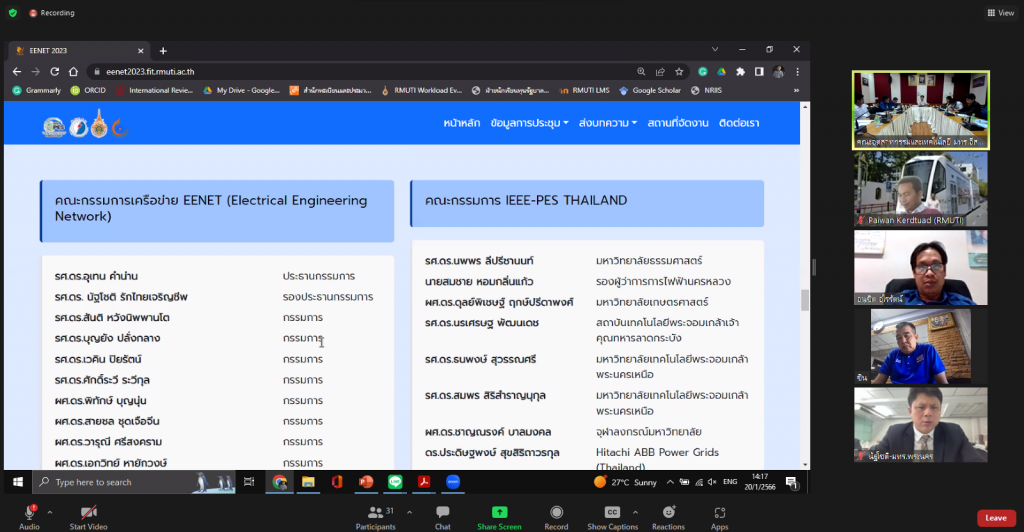
Task: Open the Chrome extensions puzzle icon
Action: point(740,71)
